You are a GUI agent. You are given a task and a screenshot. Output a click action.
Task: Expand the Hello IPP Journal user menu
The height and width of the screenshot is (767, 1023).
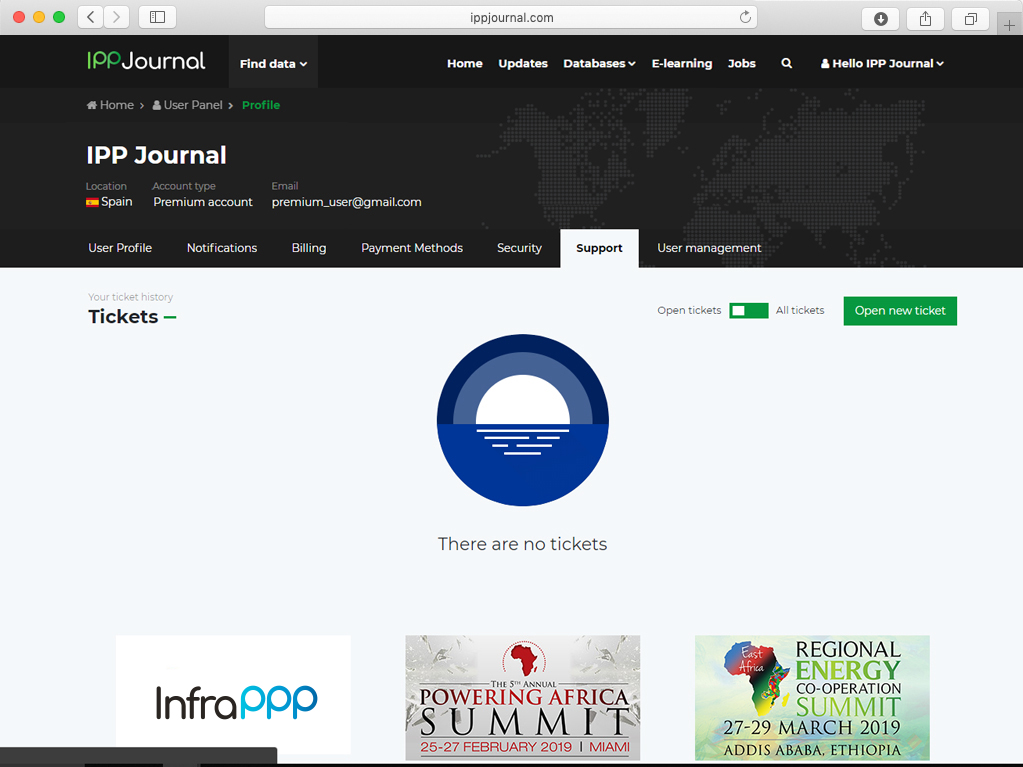click(882, 63)
